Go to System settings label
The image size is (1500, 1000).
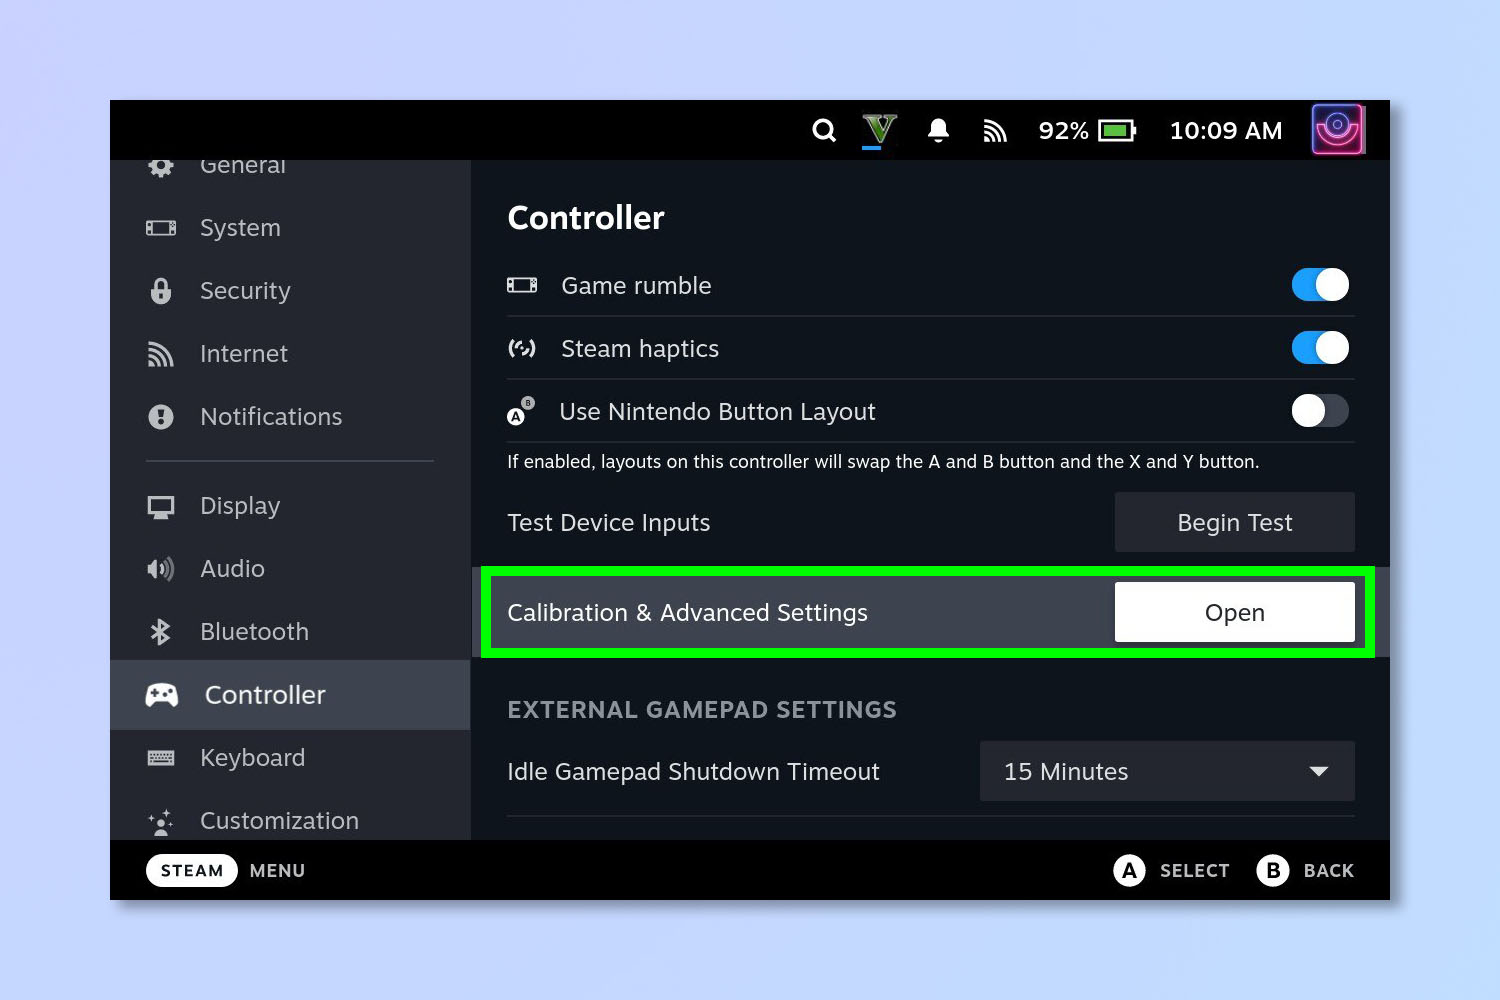coord(240,228)
